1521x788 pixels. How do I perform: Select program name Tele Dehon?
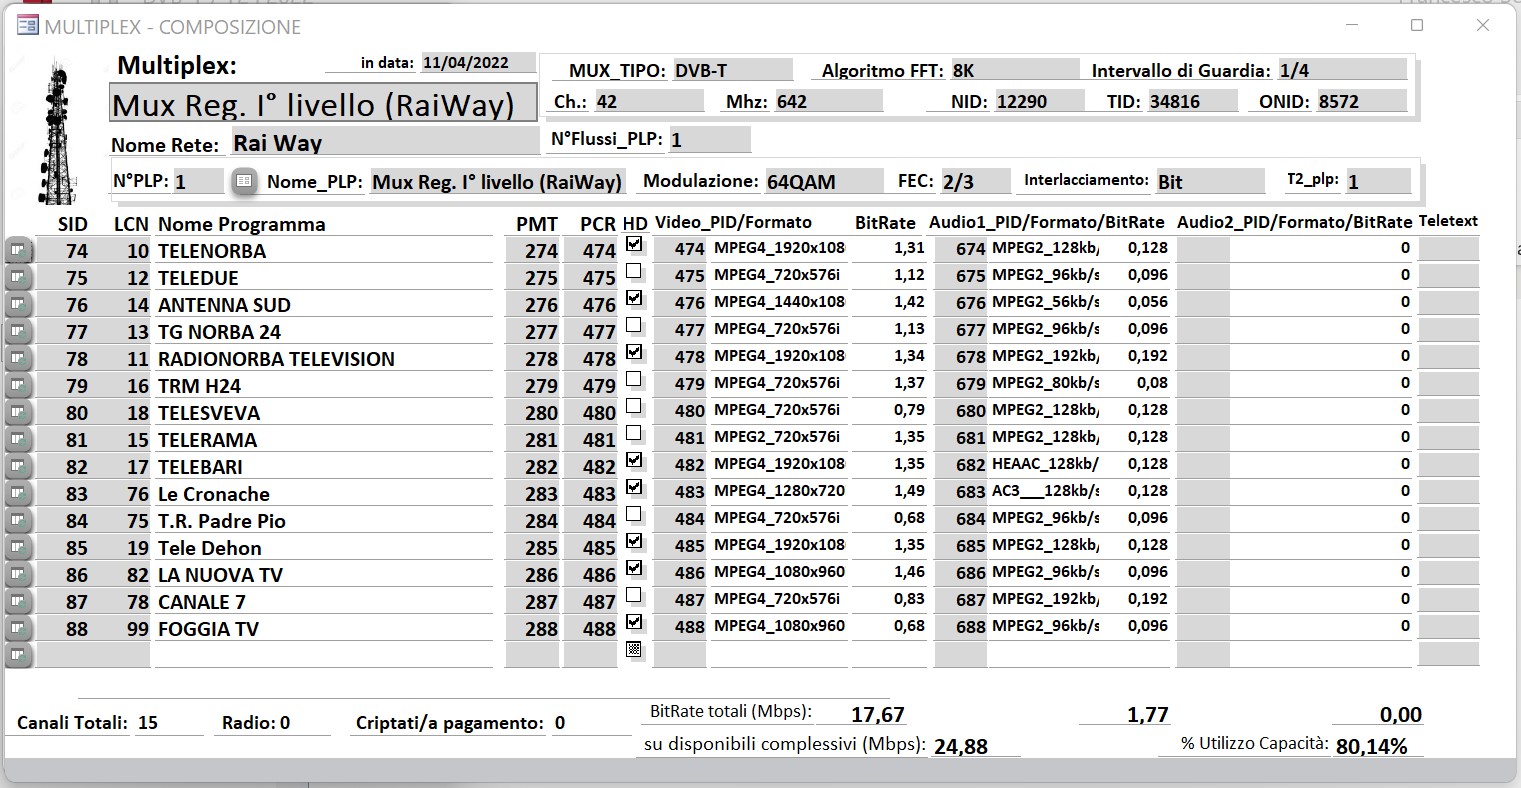(210, 548)
